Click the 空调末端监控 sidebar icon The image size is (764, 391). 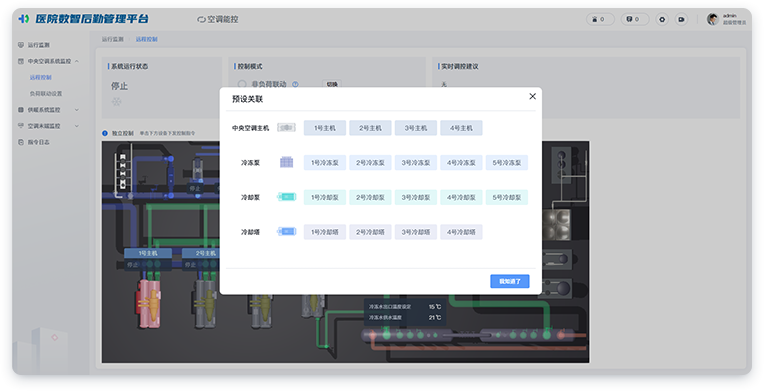(20, 126)
